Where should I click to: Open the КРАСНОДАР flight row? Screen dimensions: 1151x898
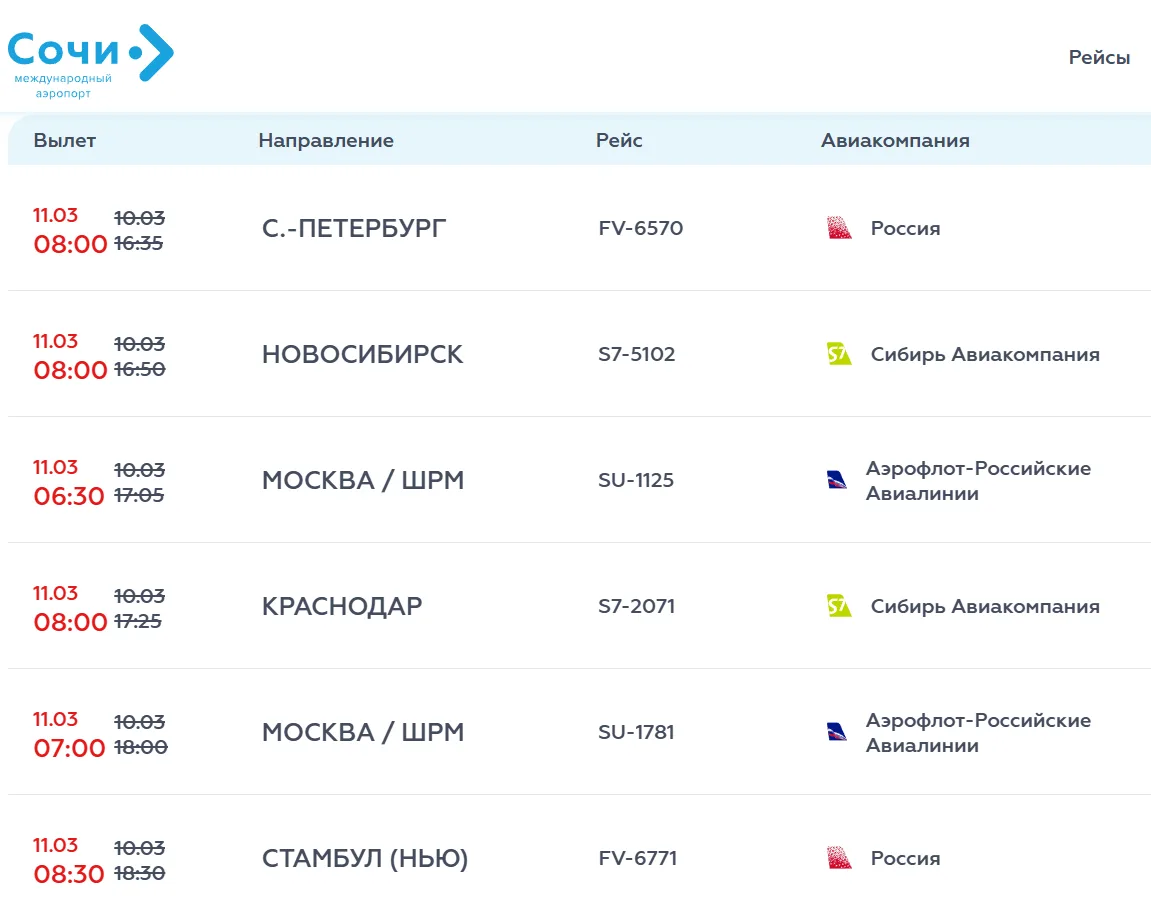click(342, 607)
